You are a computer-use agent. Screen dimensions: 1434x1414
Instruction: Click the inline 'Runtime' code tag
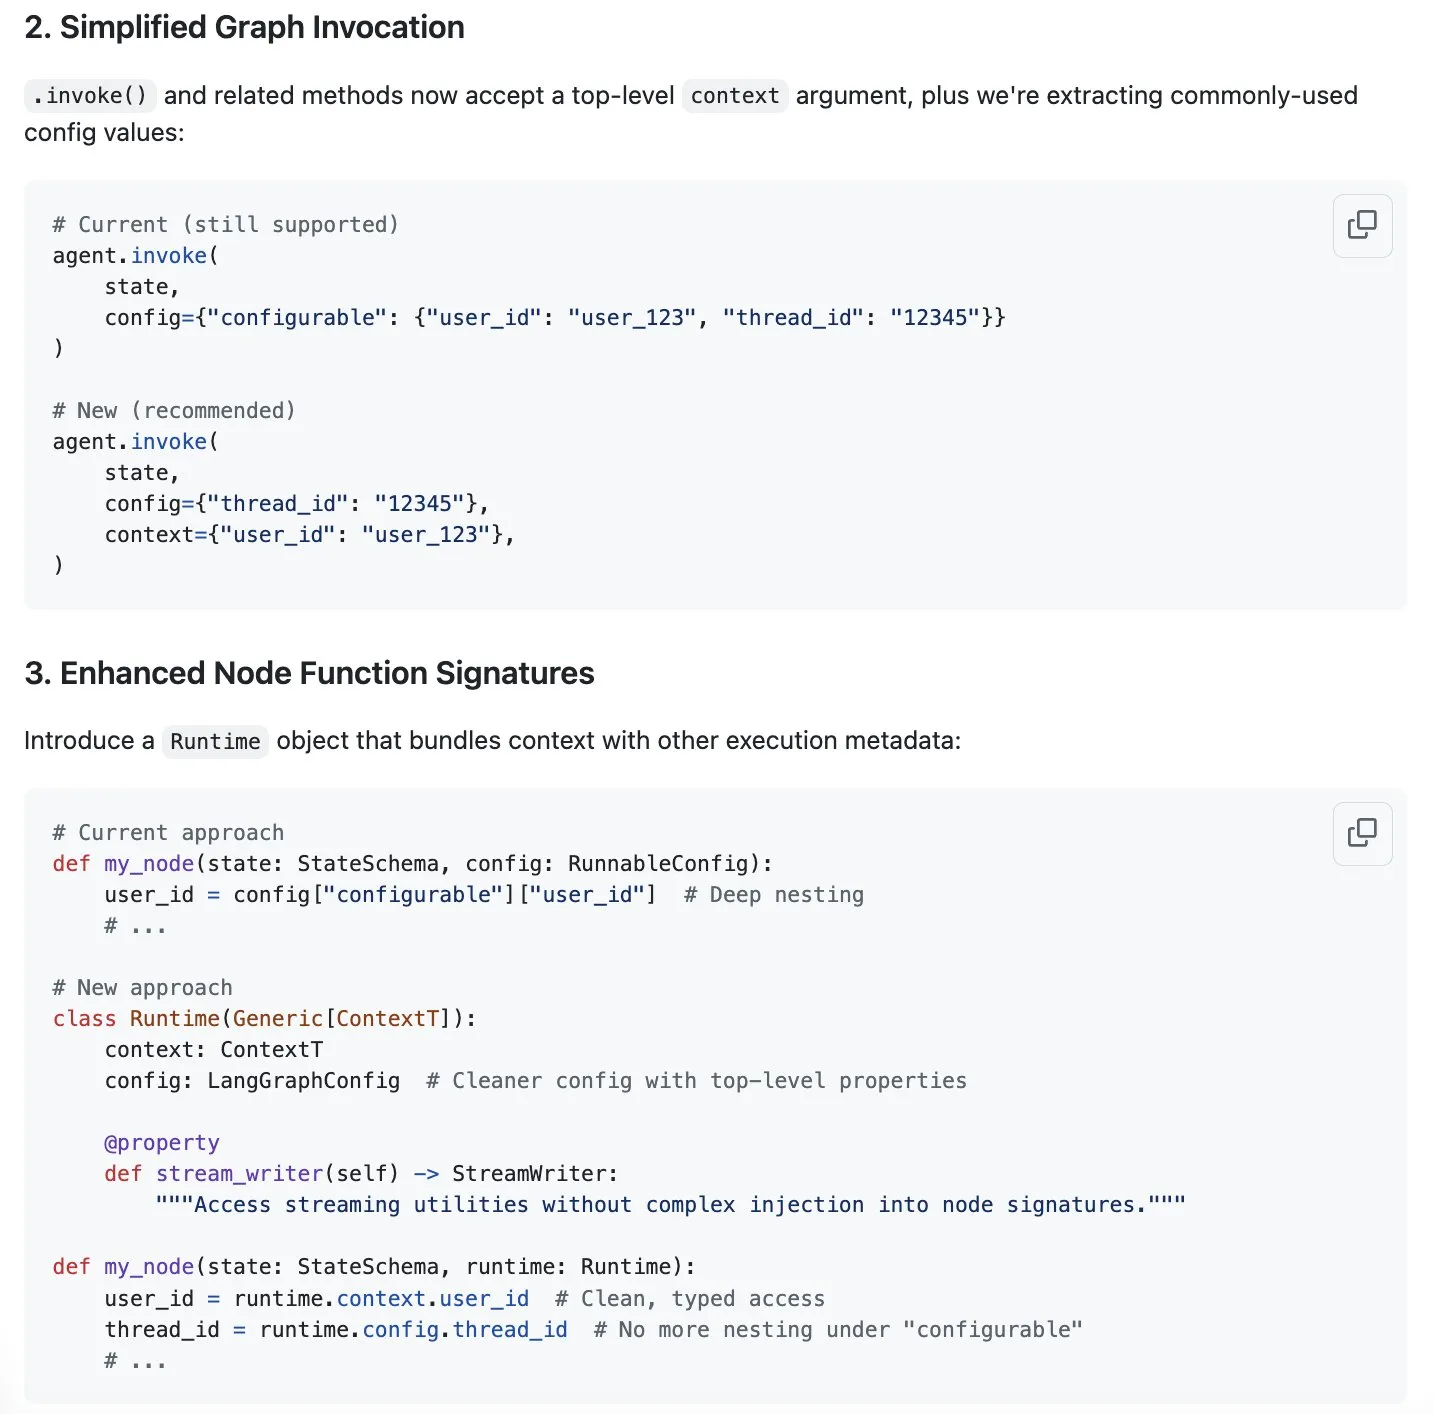pyautogui.click(x=215, y=741)
